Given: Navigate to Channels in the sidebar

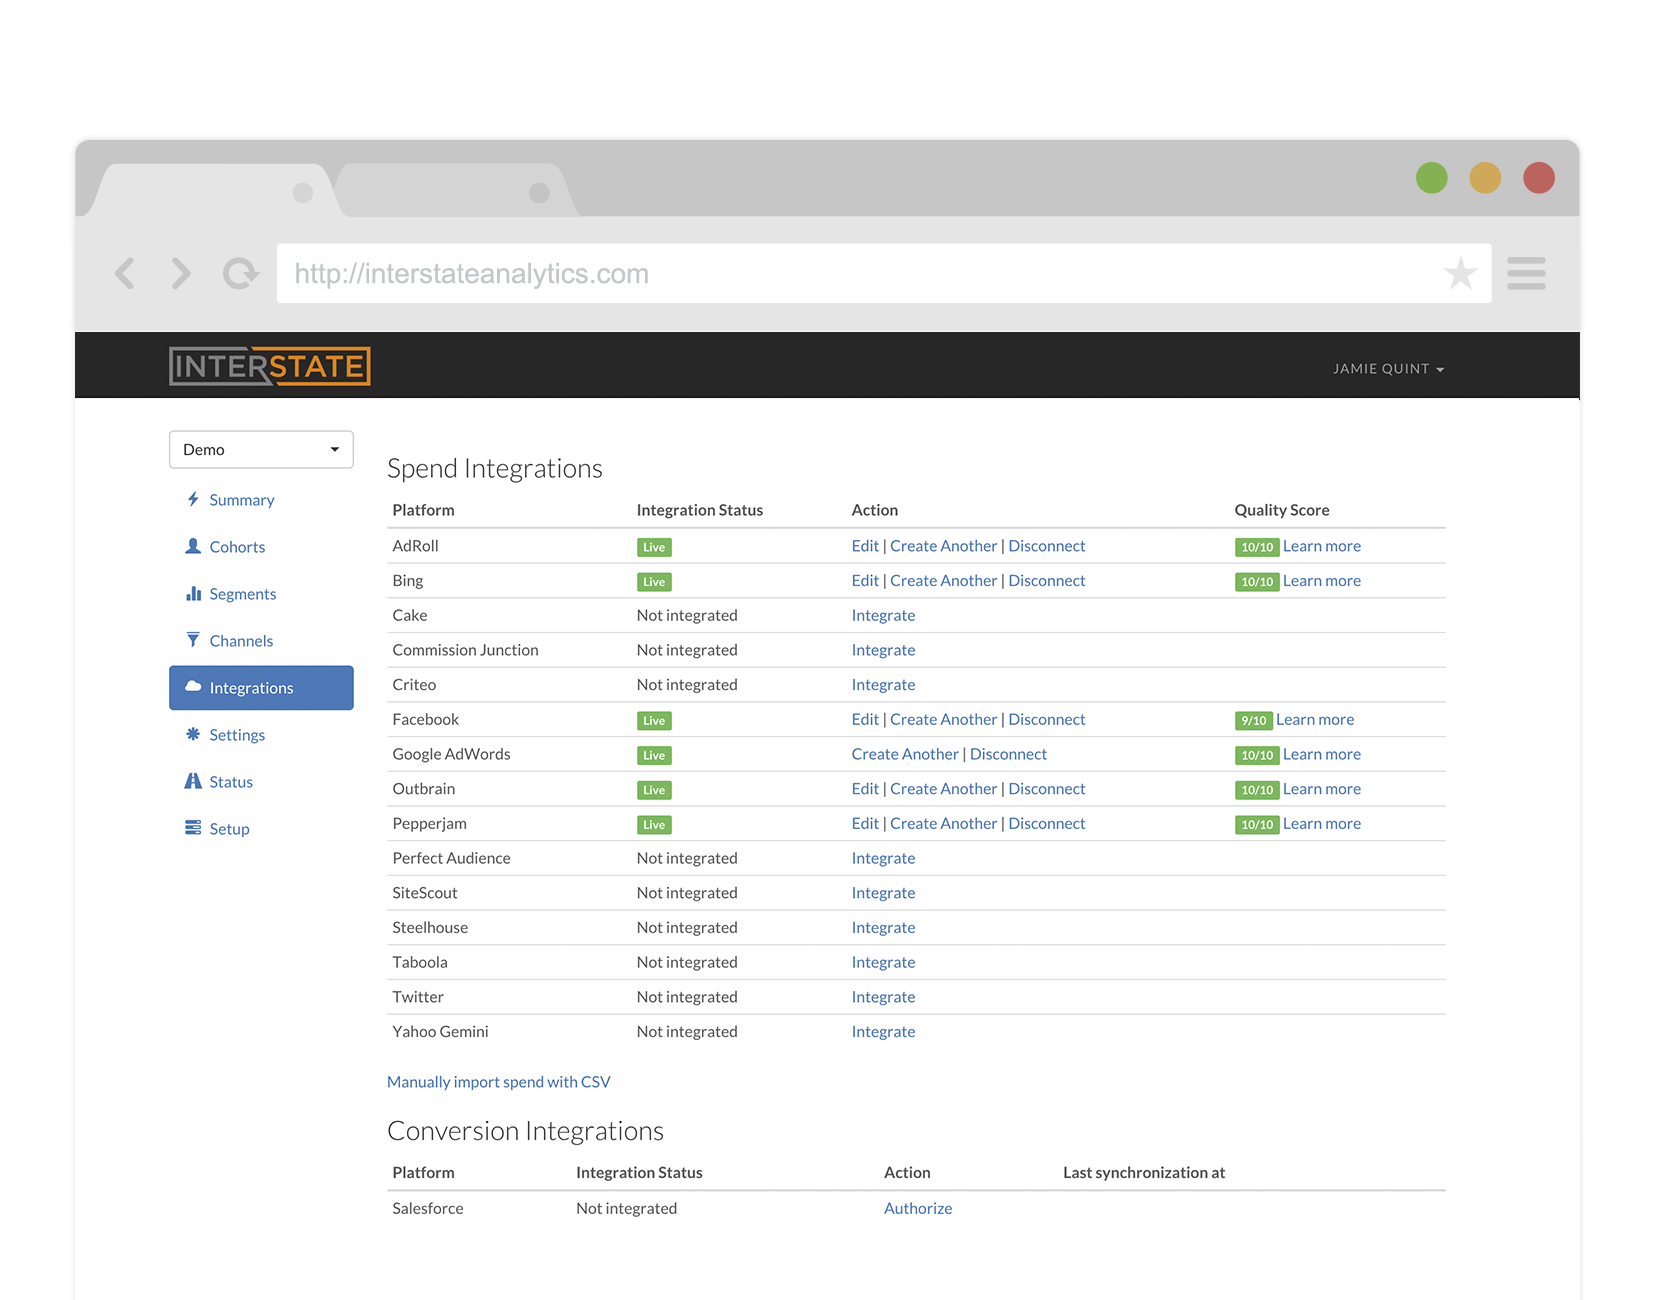Looking at the screenshot, I should point(241,641).
